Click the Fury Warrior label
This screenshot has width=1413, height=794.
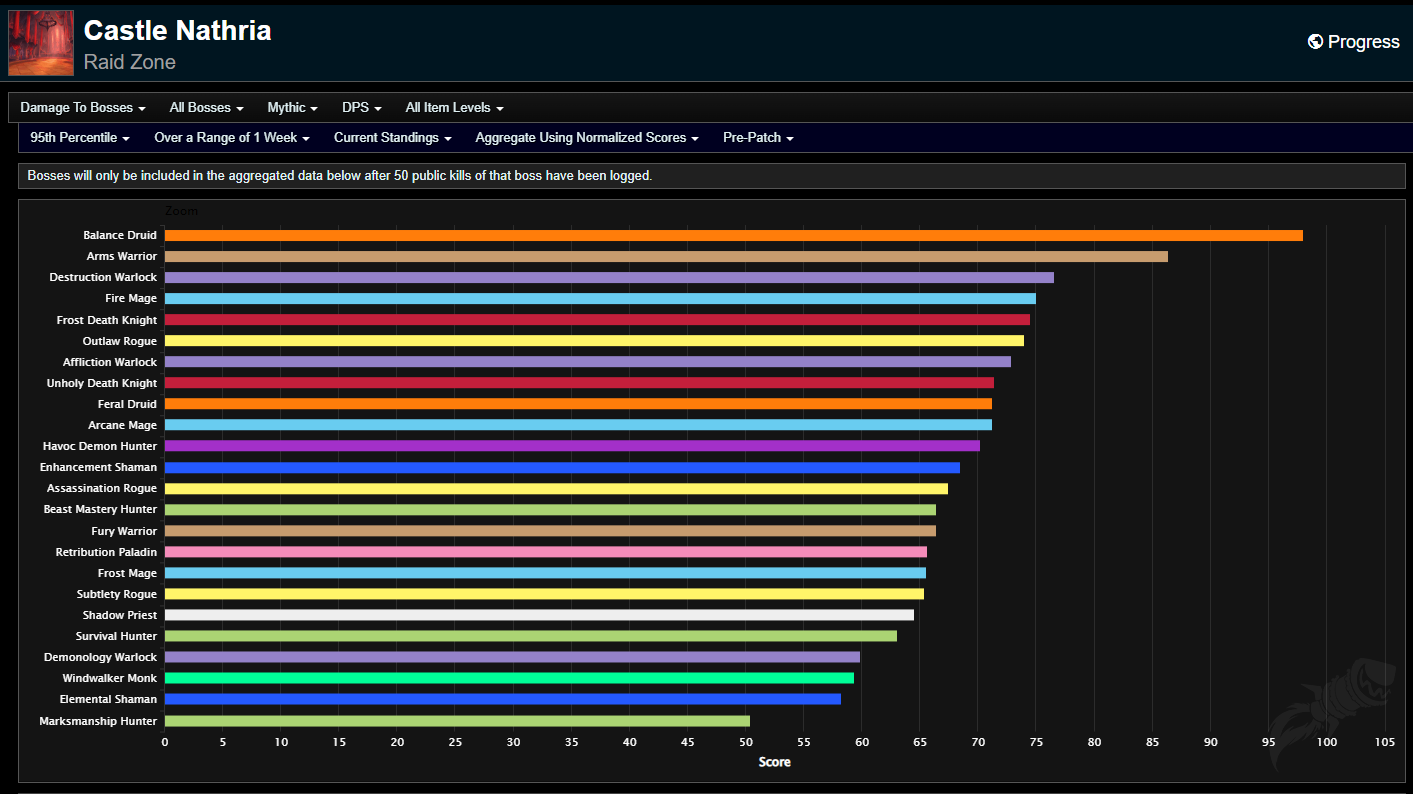tap(124, 531)
